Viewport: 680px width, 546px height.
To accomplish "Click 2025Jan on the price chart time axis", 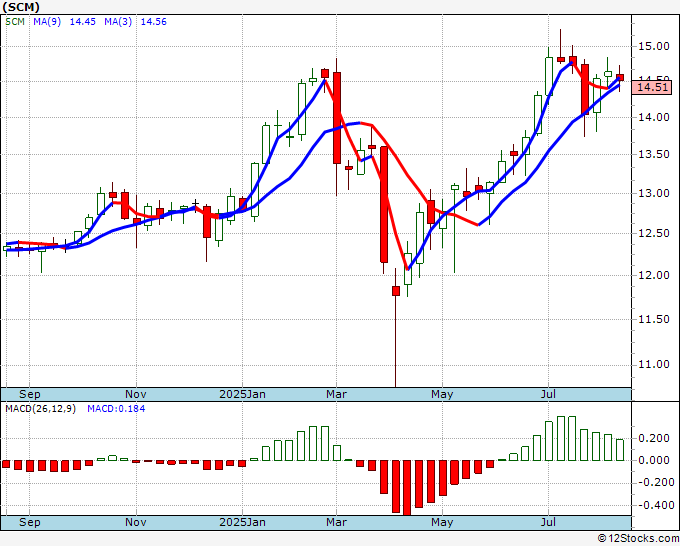I will tap(242, 394).
